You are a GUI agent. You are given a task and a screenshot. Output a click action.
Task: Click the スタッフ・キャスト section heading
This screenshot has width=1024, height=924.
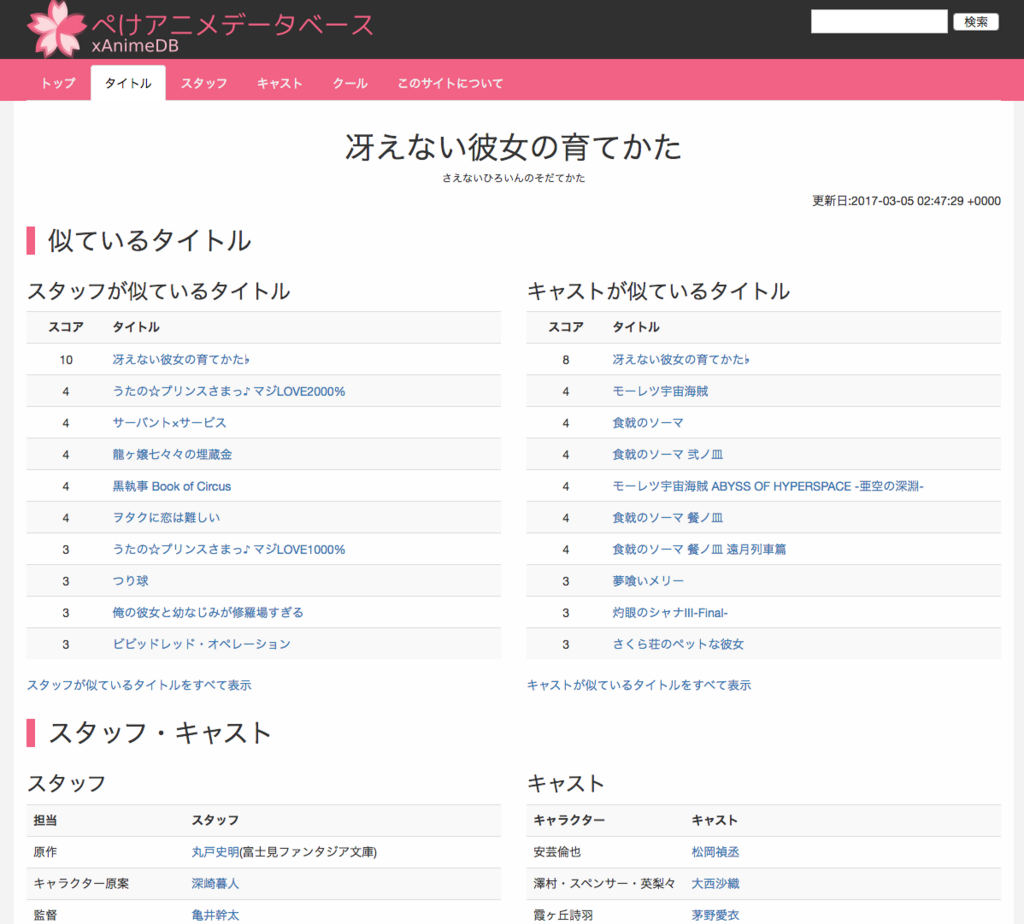pyautogui.click(x=159, y=733)
